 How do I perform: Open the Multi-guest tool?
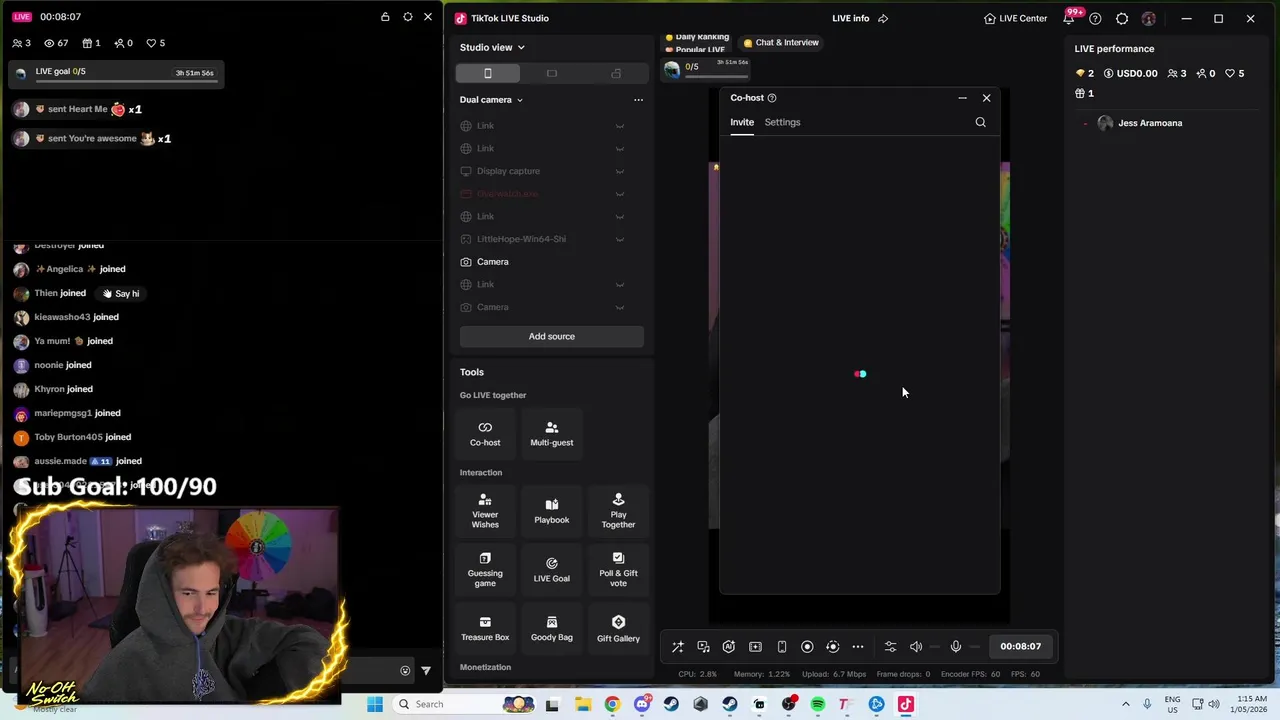click(551, 434)
